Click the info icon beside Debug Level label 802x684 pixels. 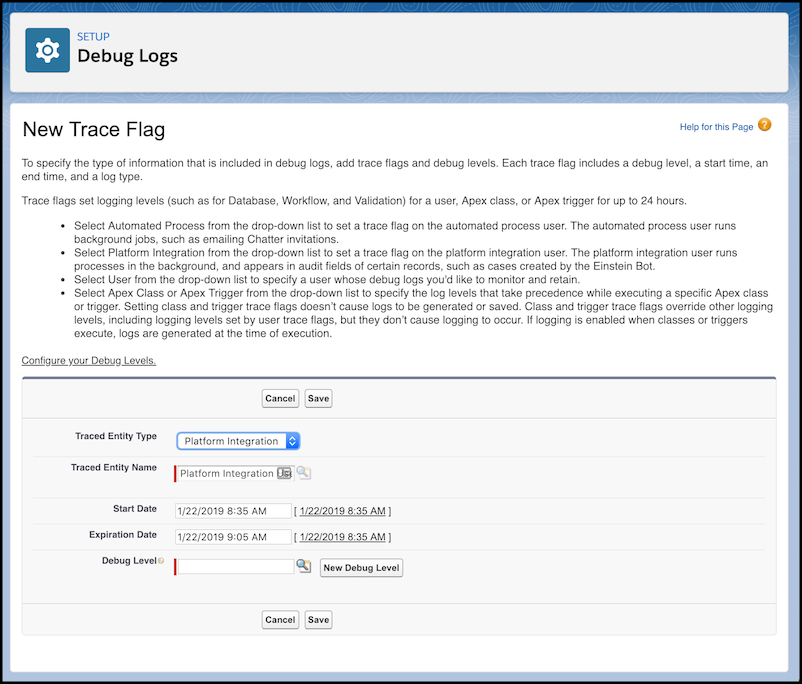click(161, 562)
